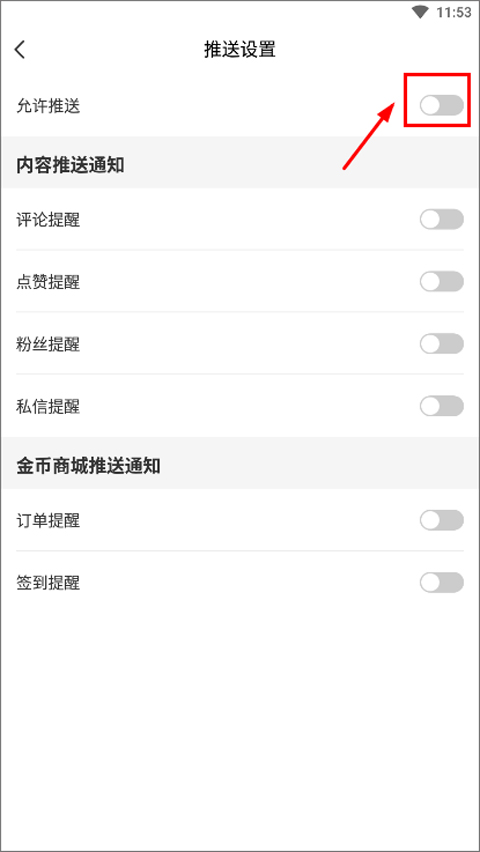This screenshot has width=480, height=852.
Task: Tap the 内容推送通知 section header
Action: [x=70, y=165]
